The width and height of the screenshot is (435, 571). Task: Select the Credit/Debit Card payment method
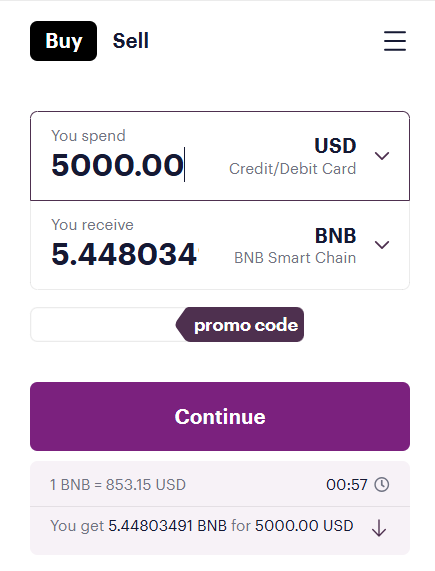click(292, 169)
